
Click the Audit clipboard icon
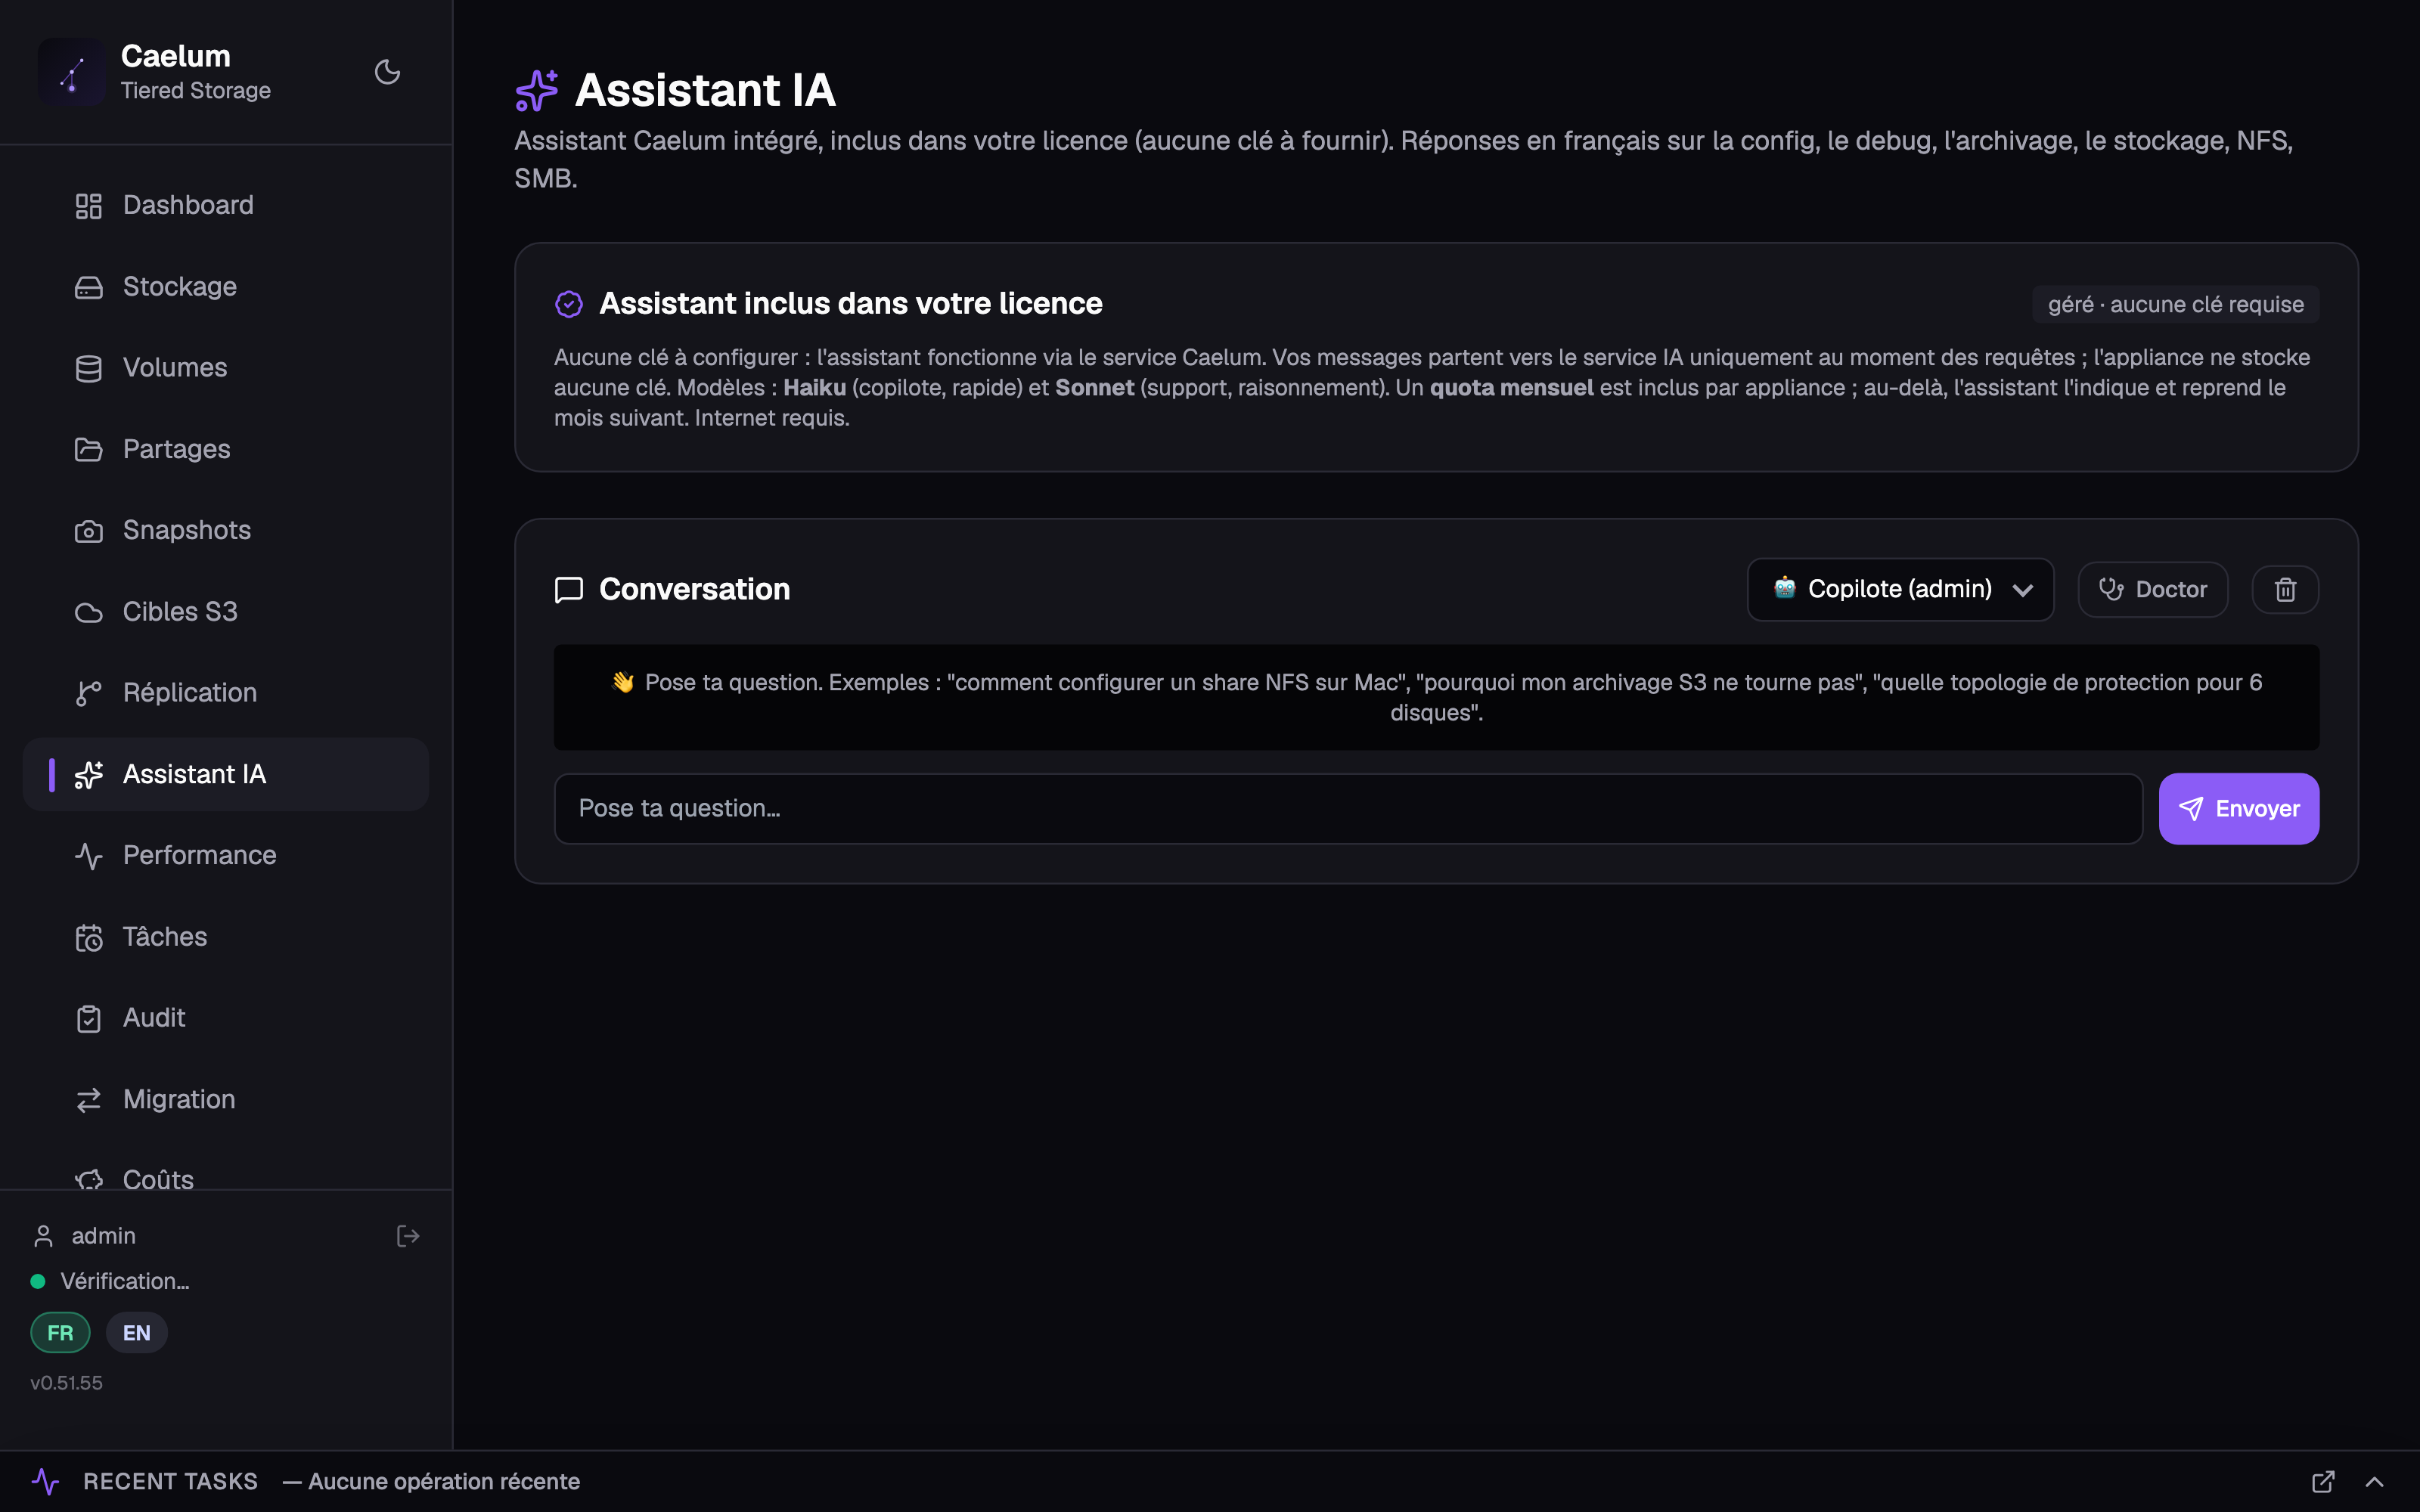tap(89, 1018)
